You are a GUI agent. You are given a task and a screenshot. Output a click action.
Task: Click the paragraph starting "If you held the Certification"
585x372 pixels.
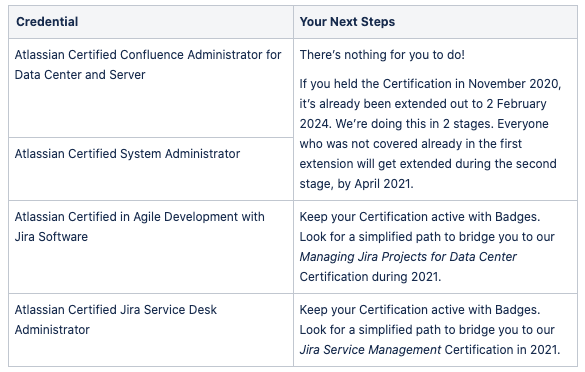click(430, 134)
